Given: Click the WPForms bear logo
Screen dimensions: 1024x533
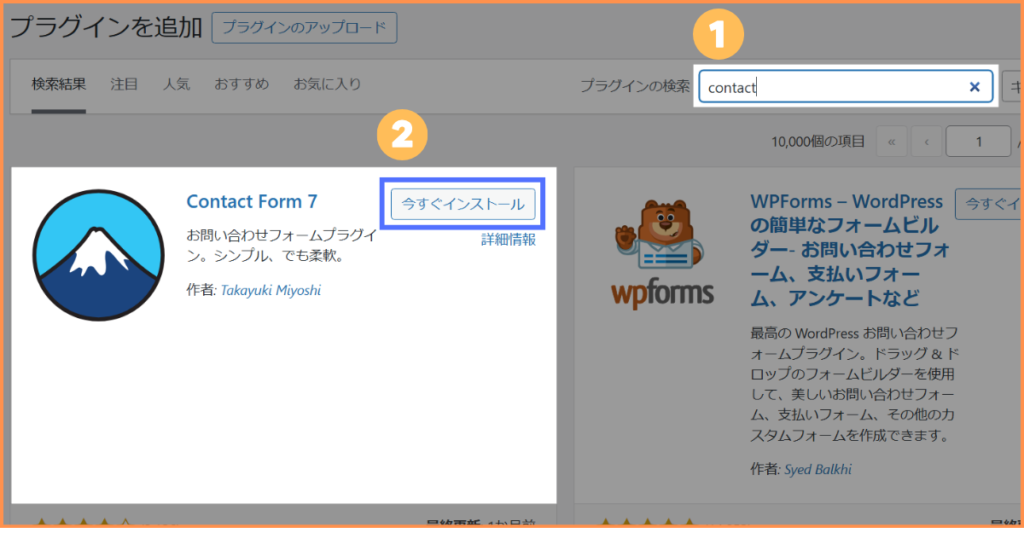Looking at the screenshot, I should coord(662,255).
